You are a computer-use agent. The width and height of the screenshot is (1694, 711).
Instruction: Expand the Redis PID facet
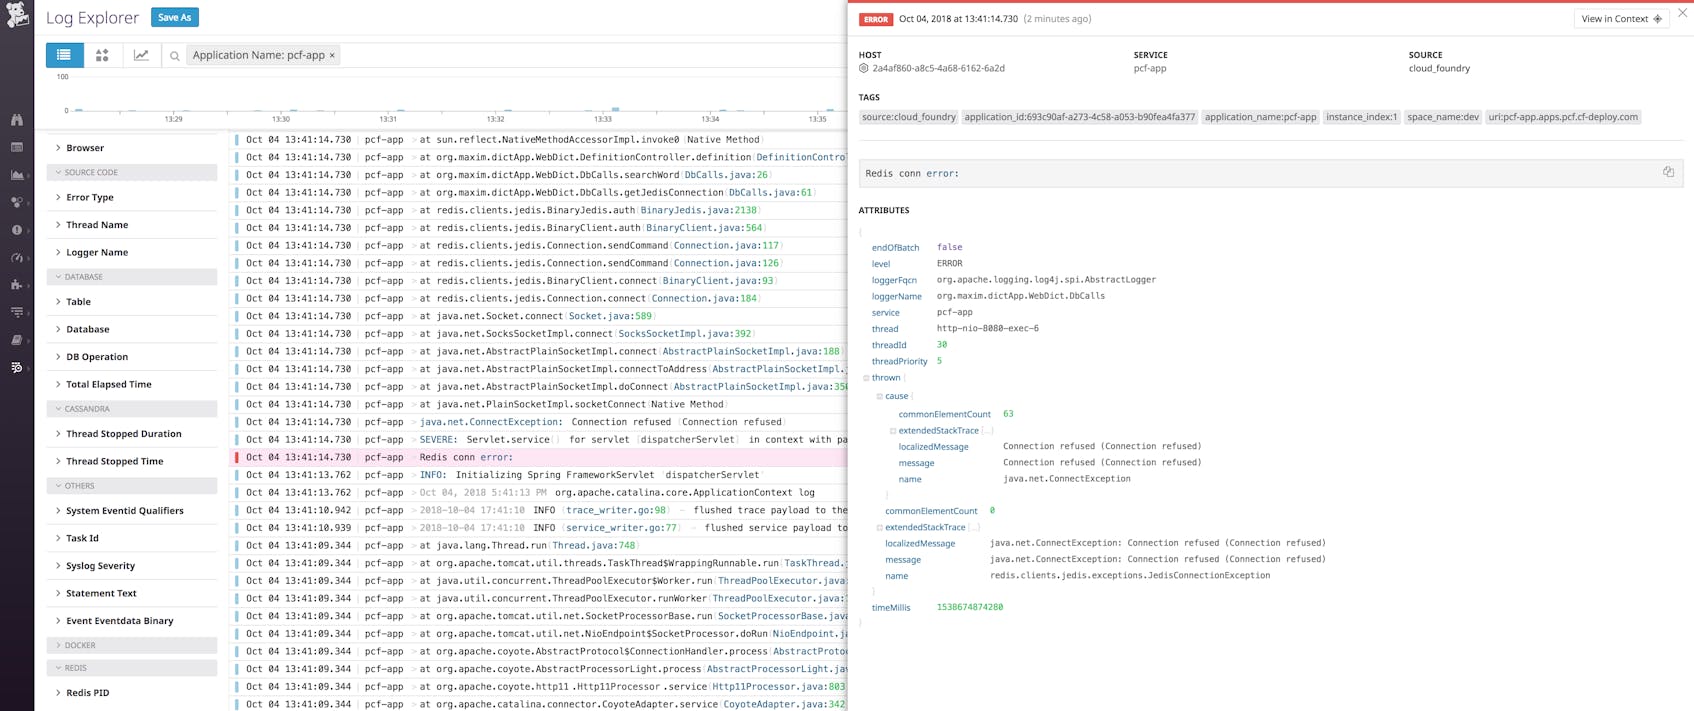pos(131,692)
